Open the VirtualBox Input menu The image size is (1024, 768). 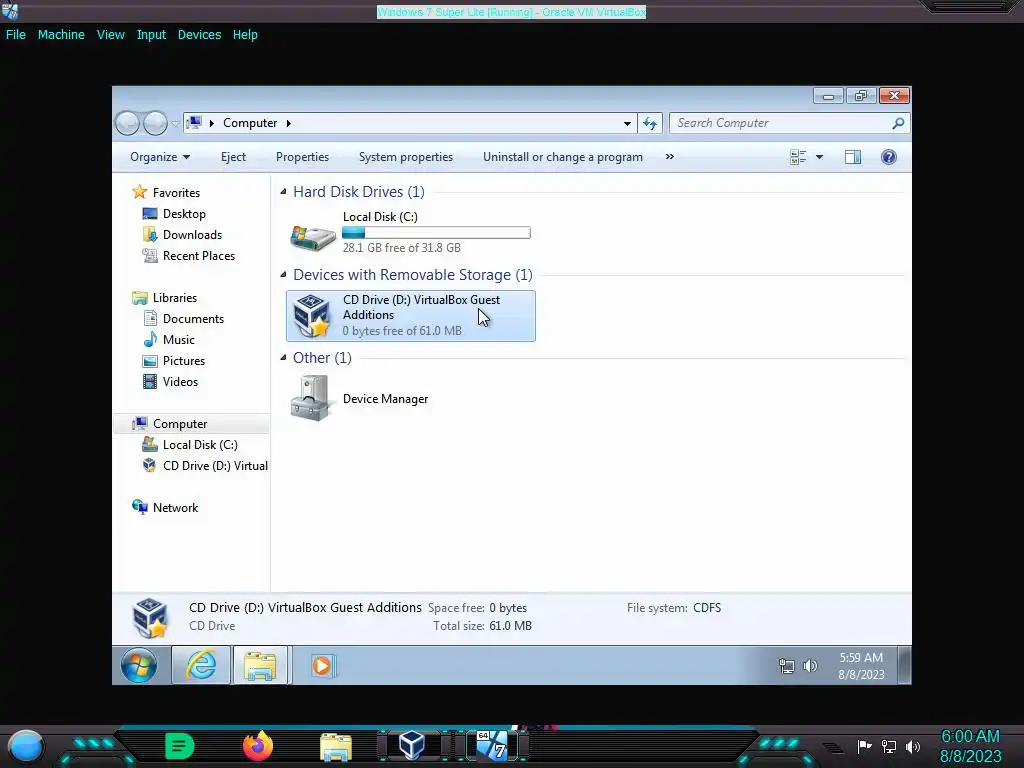(151, 35)
